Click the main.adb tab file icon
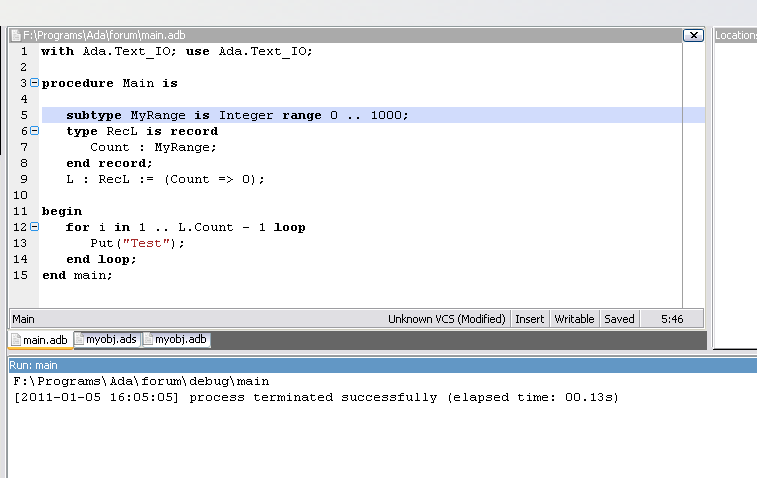 tap(16, 340)
